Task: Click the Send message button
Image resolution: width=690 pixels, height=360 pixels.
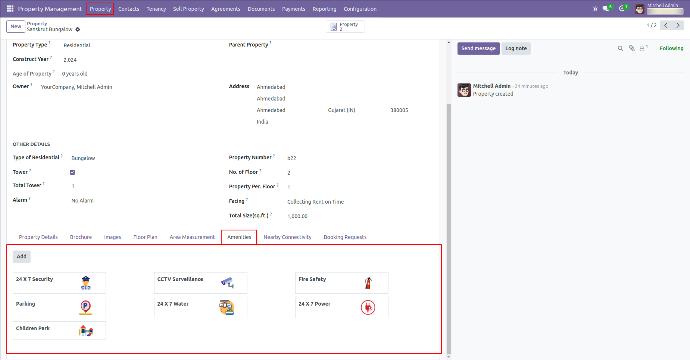Action: click(x=478, y=48)
